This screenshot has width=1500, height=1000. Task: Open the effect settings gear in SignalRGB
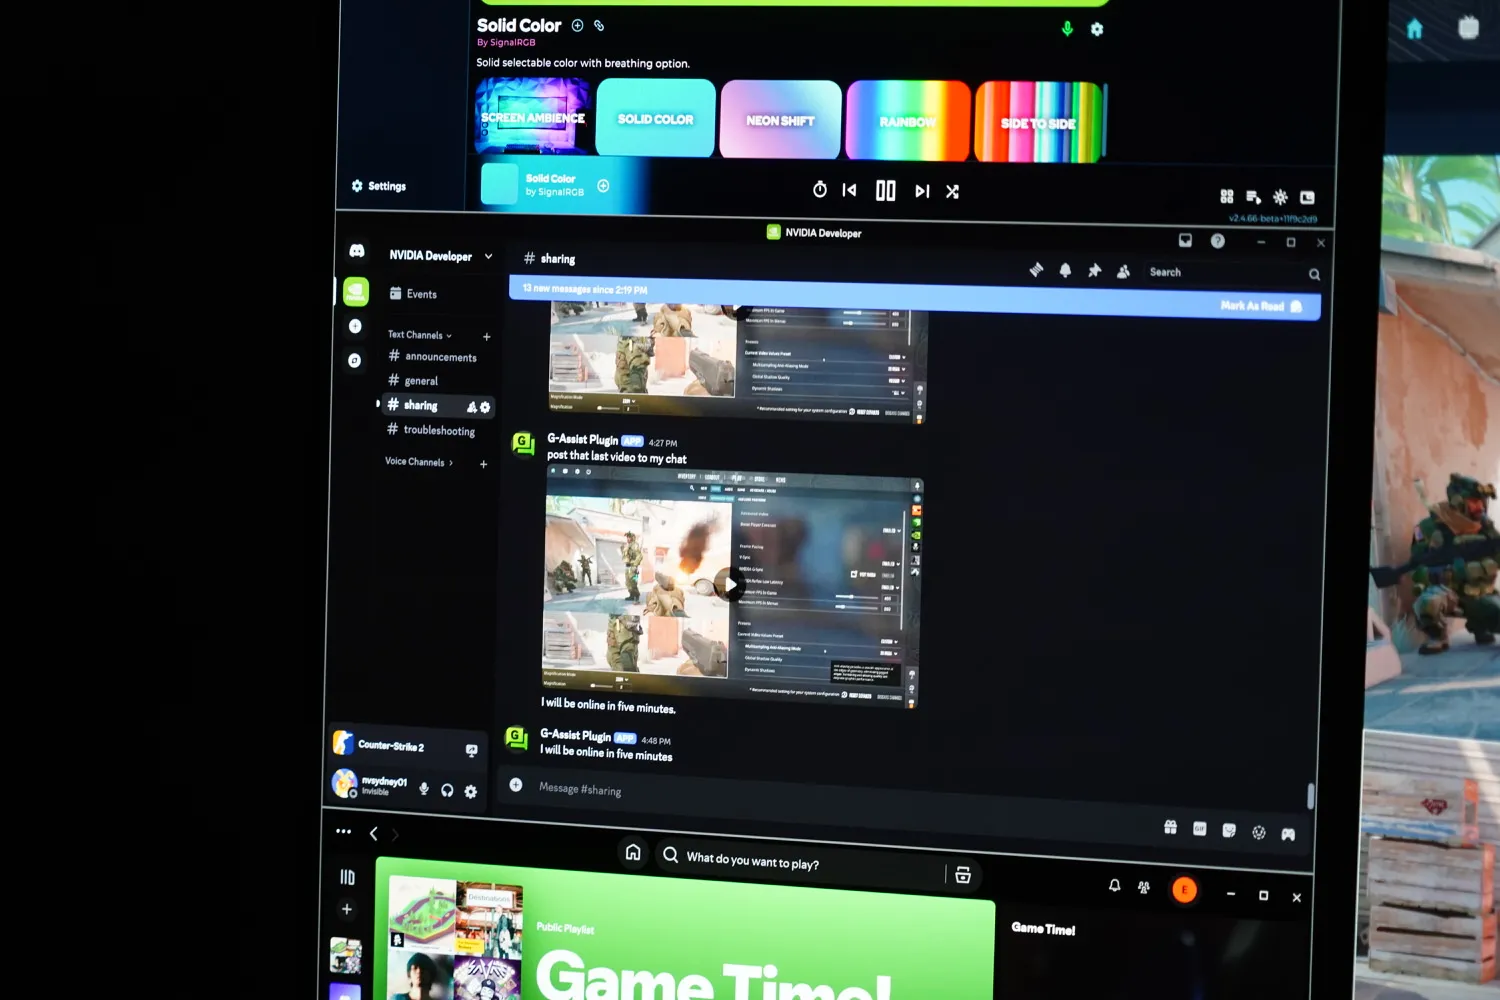(x=1097, y=30)
